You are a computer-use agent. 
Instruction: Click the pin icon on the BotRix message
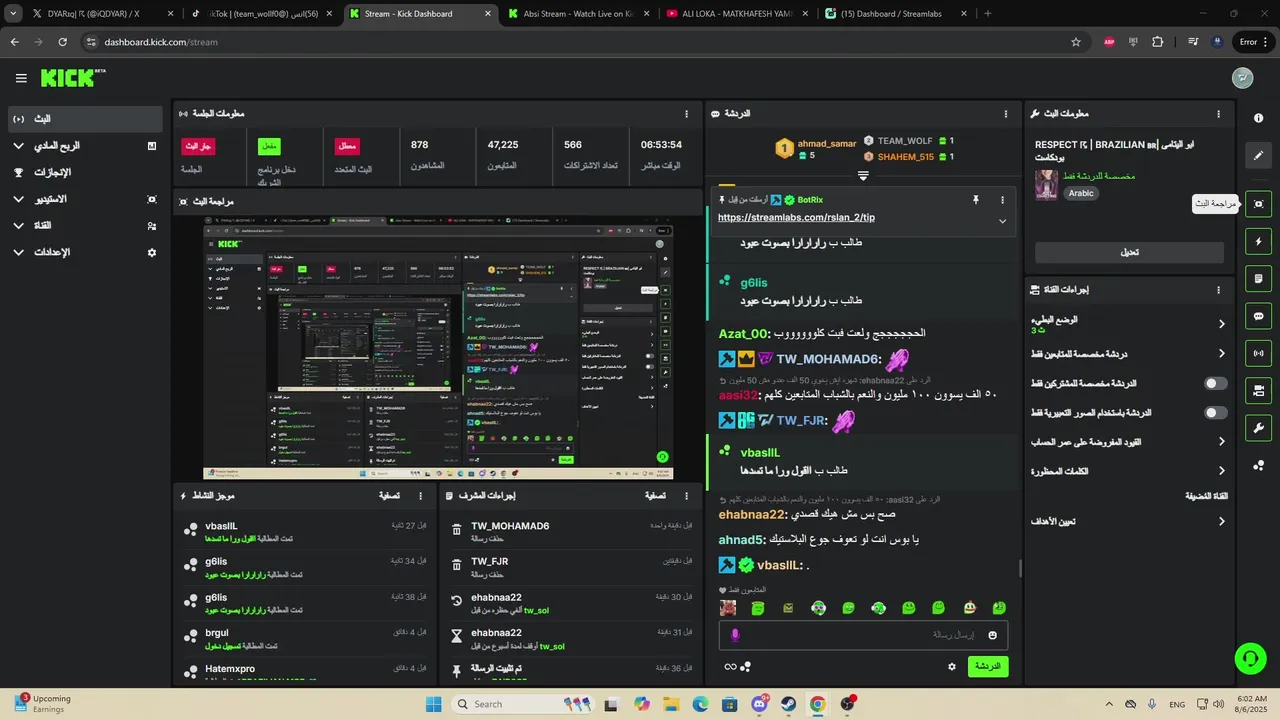point(975,200)
